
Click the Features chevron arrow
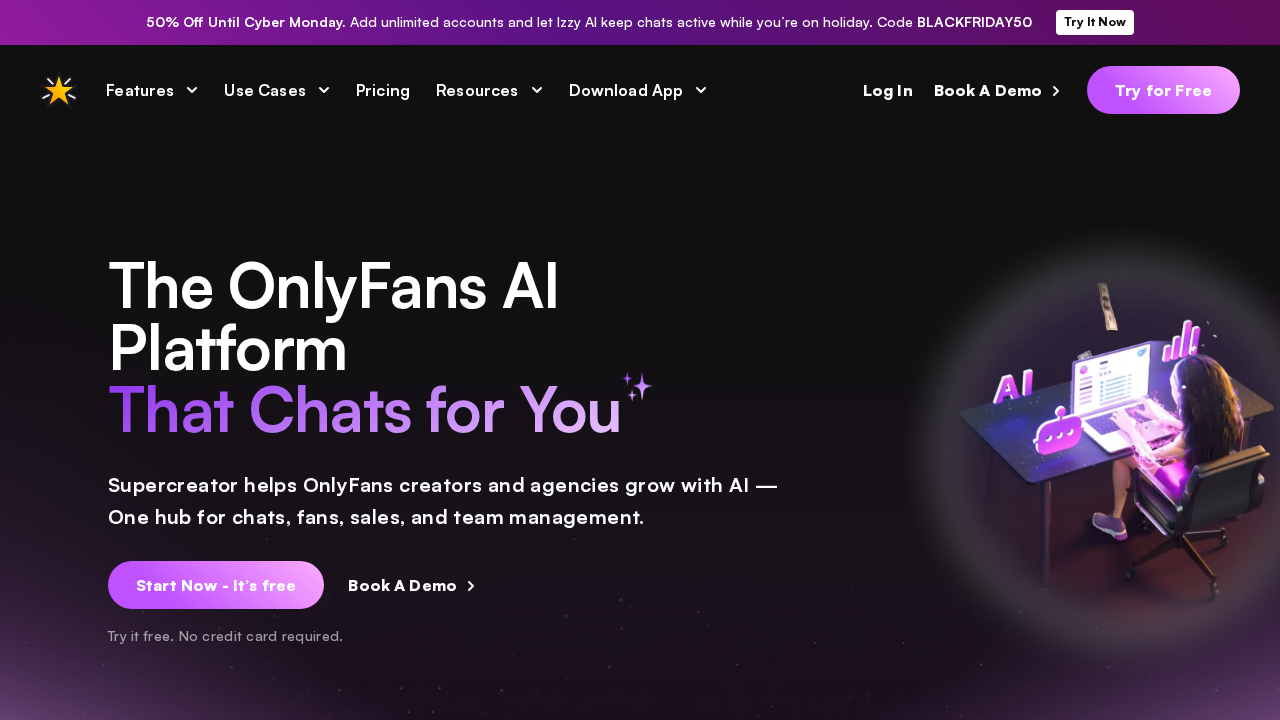pos(192,90)
